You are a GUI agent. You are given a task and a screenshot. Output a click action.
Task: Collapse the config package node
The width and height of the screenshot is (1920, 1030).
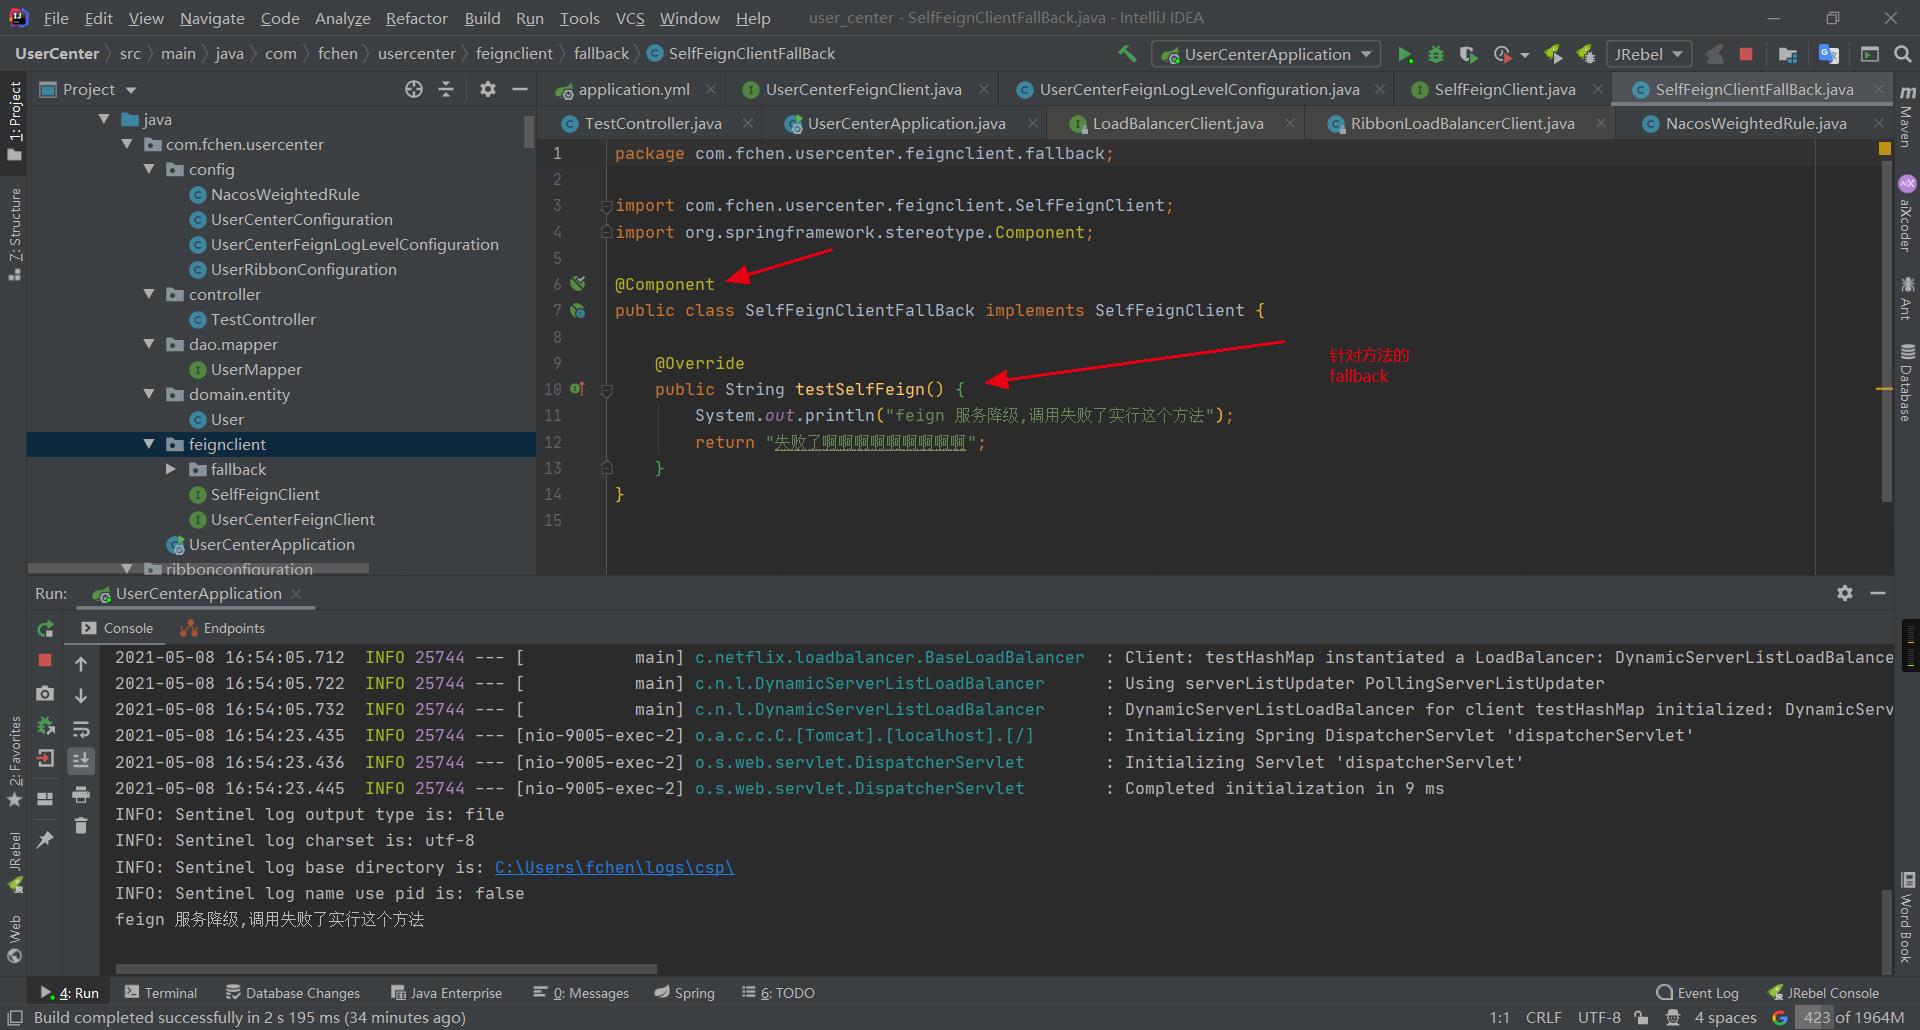click(x=149, y=169)
